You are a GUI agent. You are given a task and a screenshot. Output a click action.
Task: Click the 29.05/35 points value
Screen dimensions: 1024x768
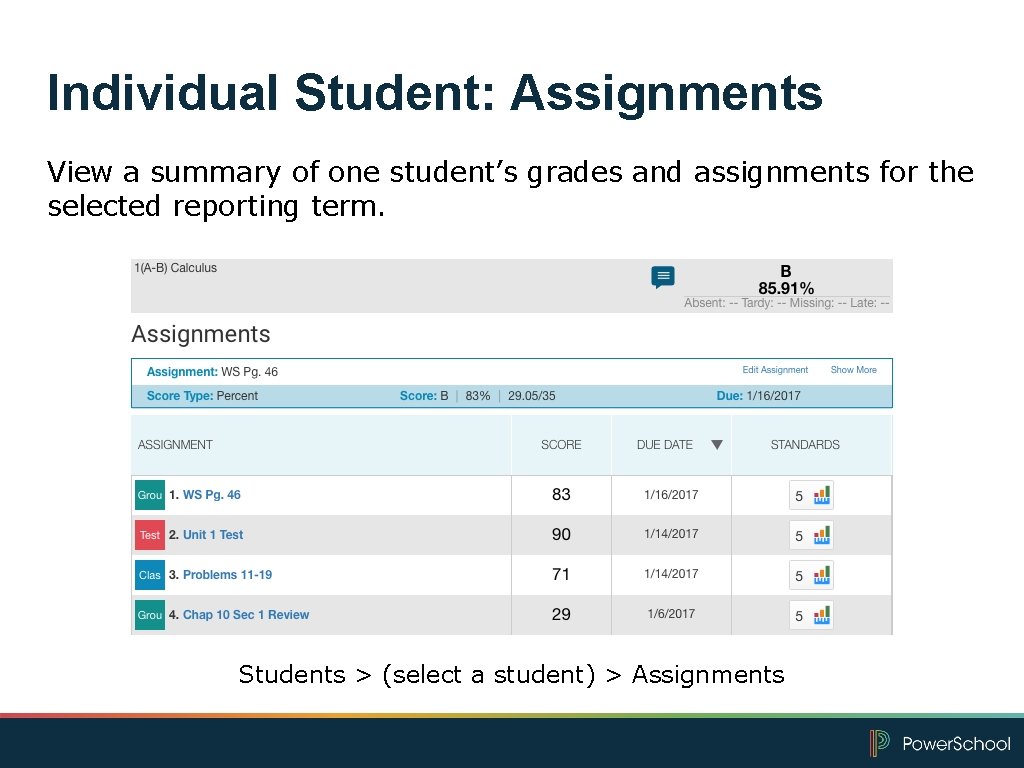[532, 396]
